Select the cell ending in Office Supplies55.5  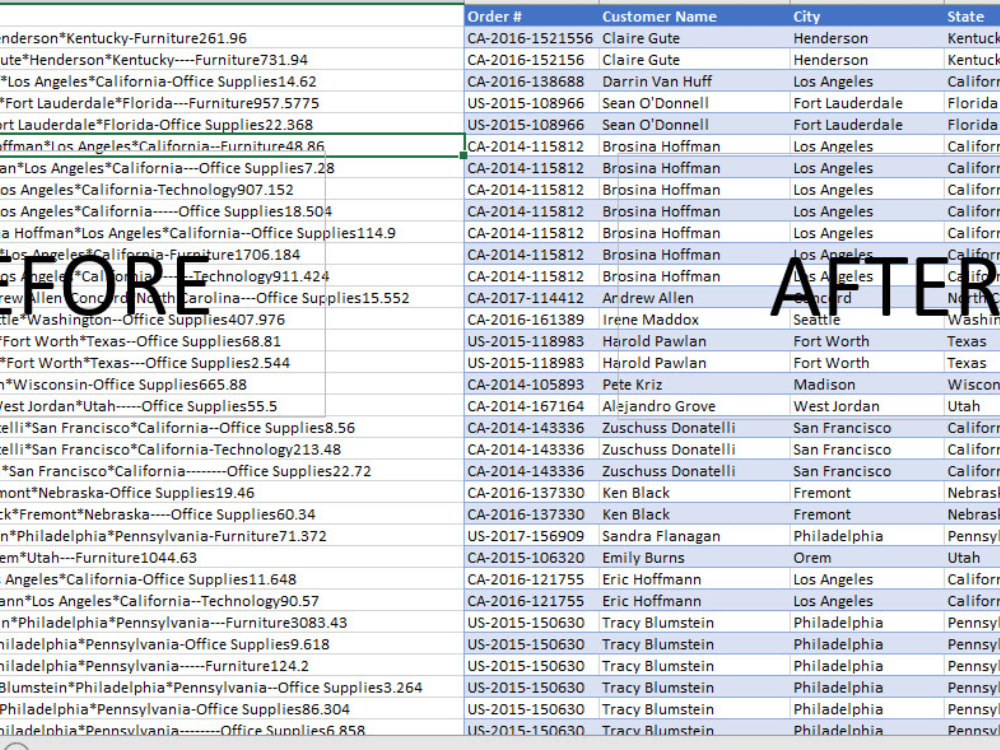tap(232, 406)
